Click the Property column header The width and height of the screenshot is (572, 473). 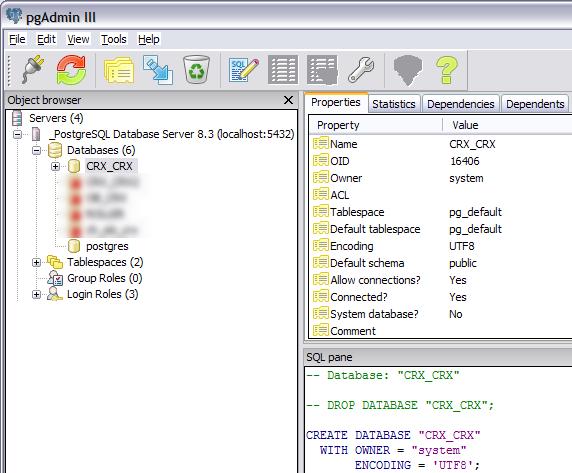376,125
